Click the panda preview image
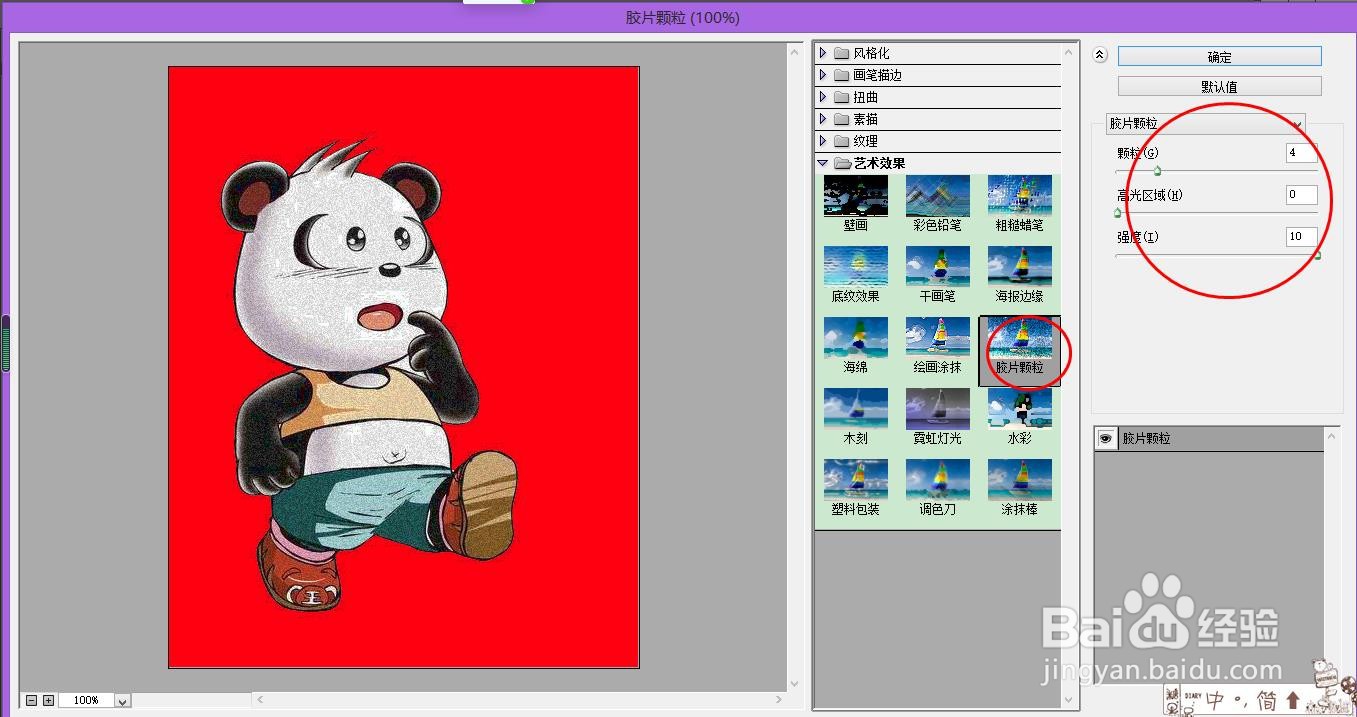This screenshot has height=717, width=1357. click(404, 367)
